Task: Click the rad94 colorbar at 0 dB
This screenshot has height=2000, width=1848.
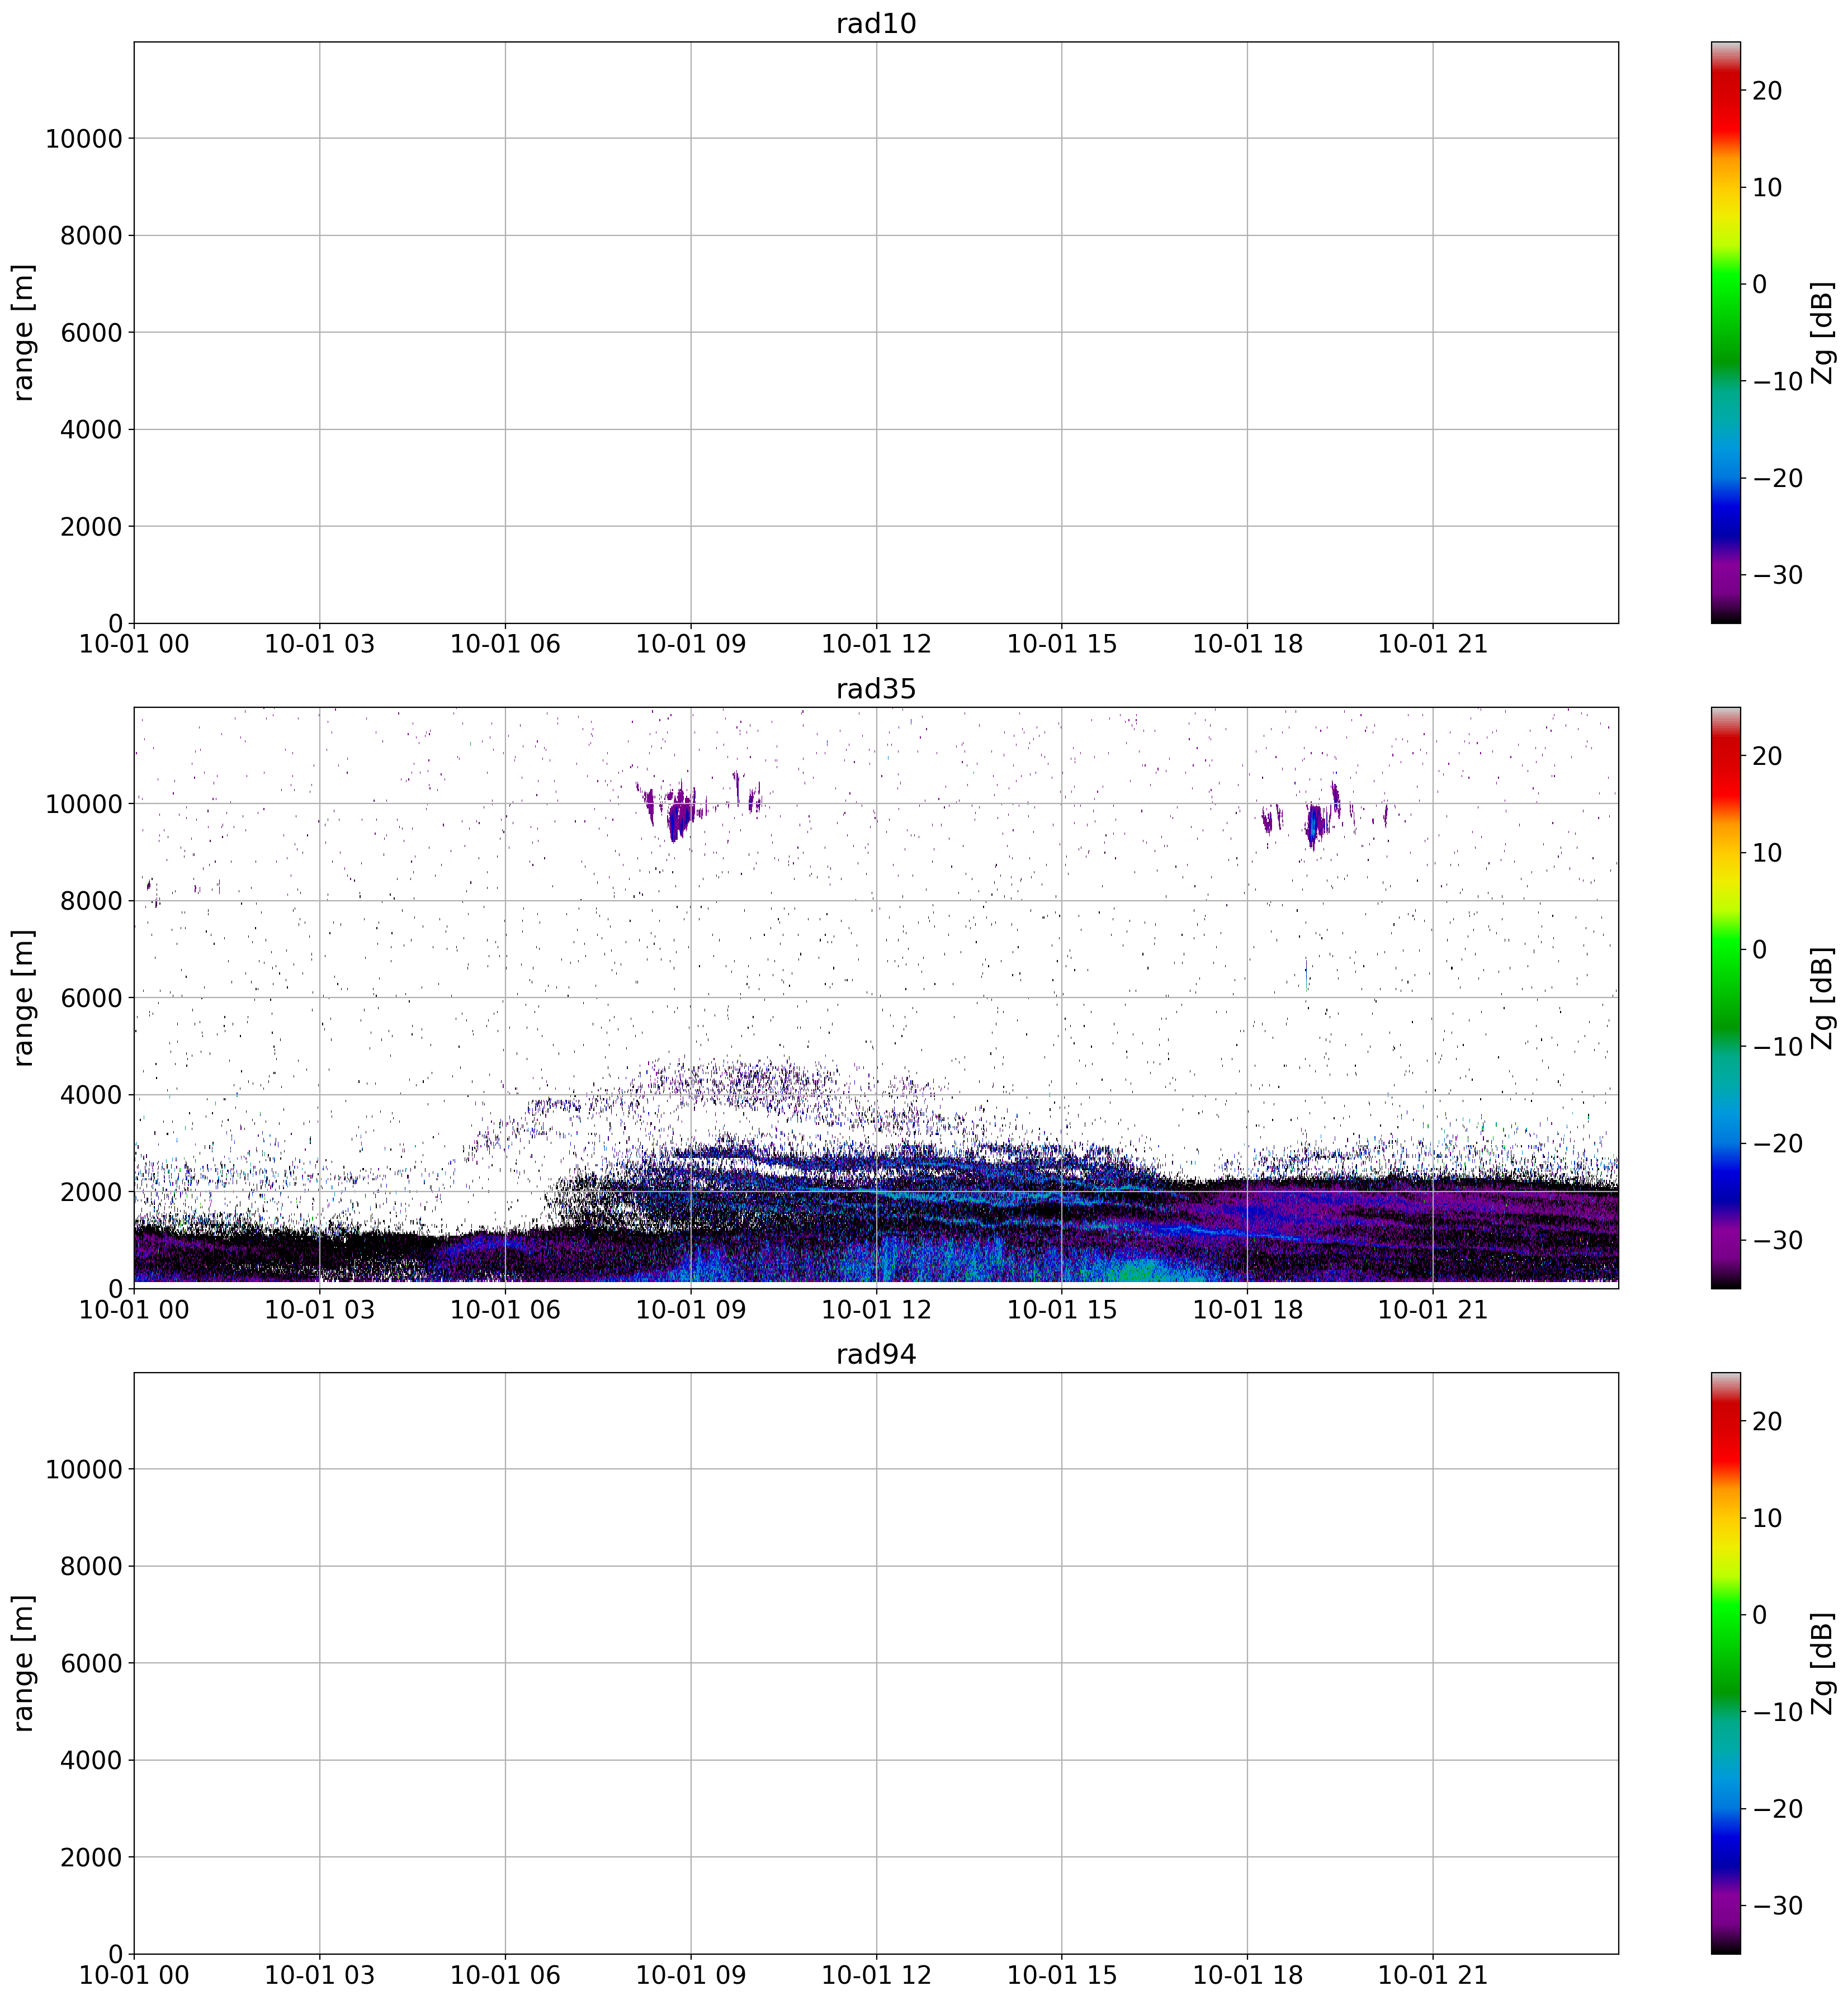Action: pyautogui.click(x=1725, y=1615)
